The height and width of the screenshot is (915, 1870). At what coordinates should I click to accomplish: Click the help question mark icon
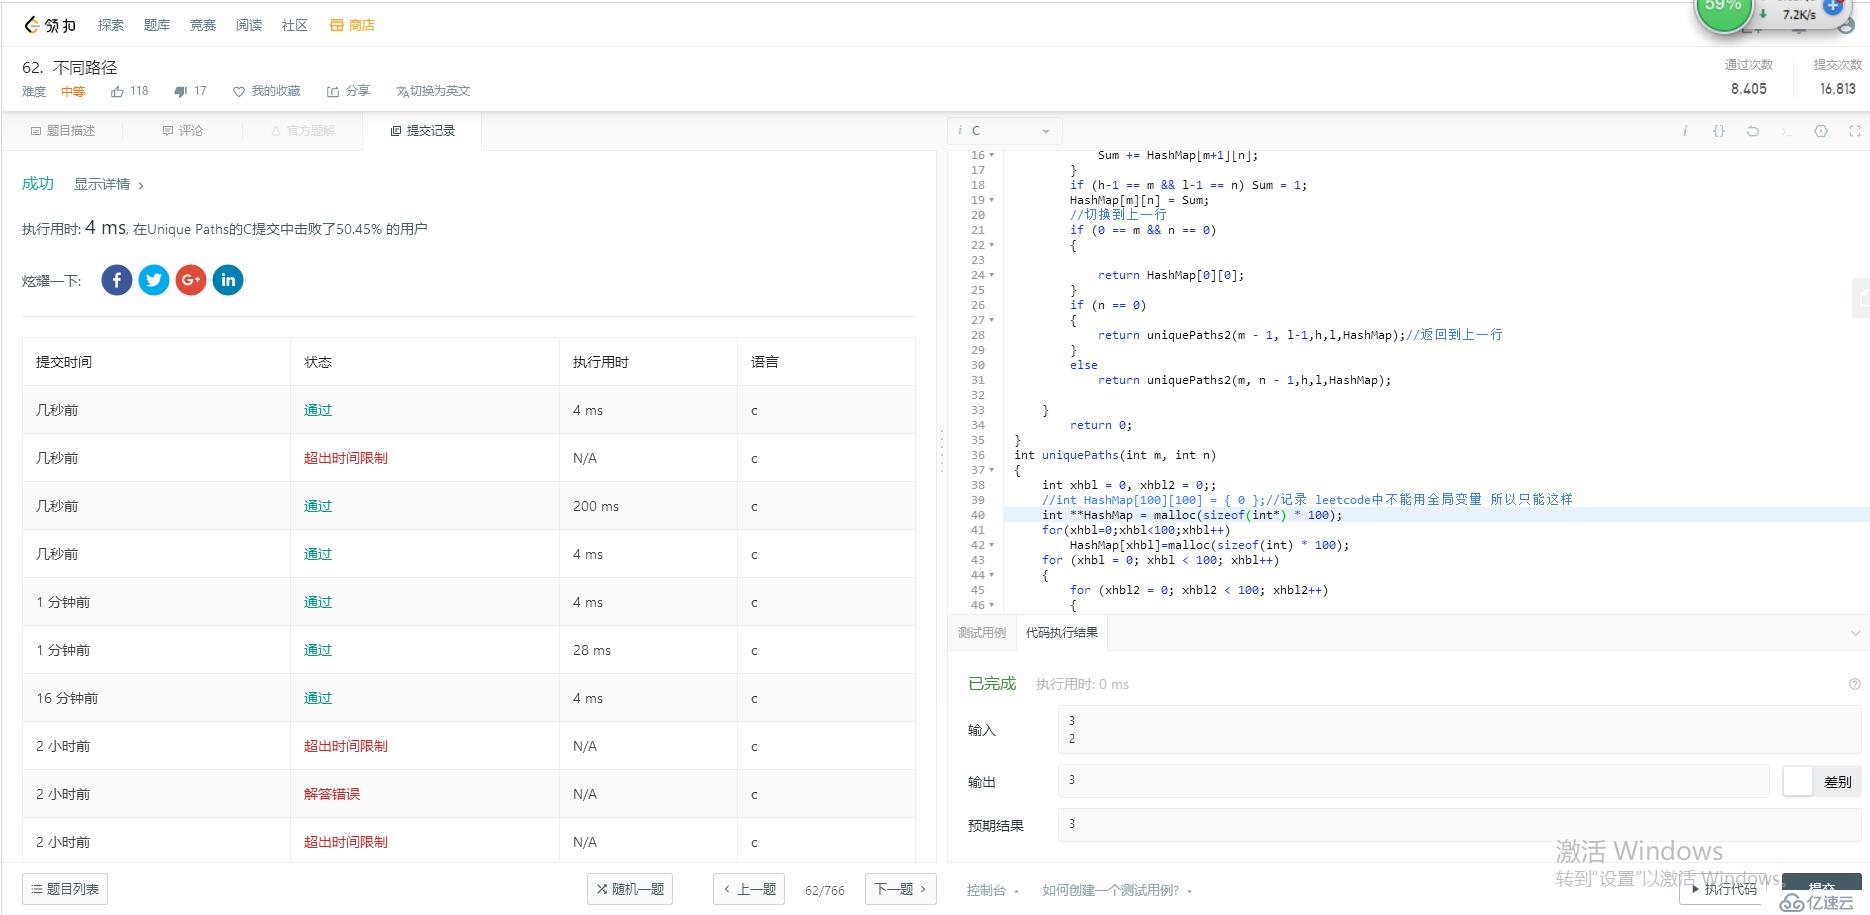[1855, 684]
